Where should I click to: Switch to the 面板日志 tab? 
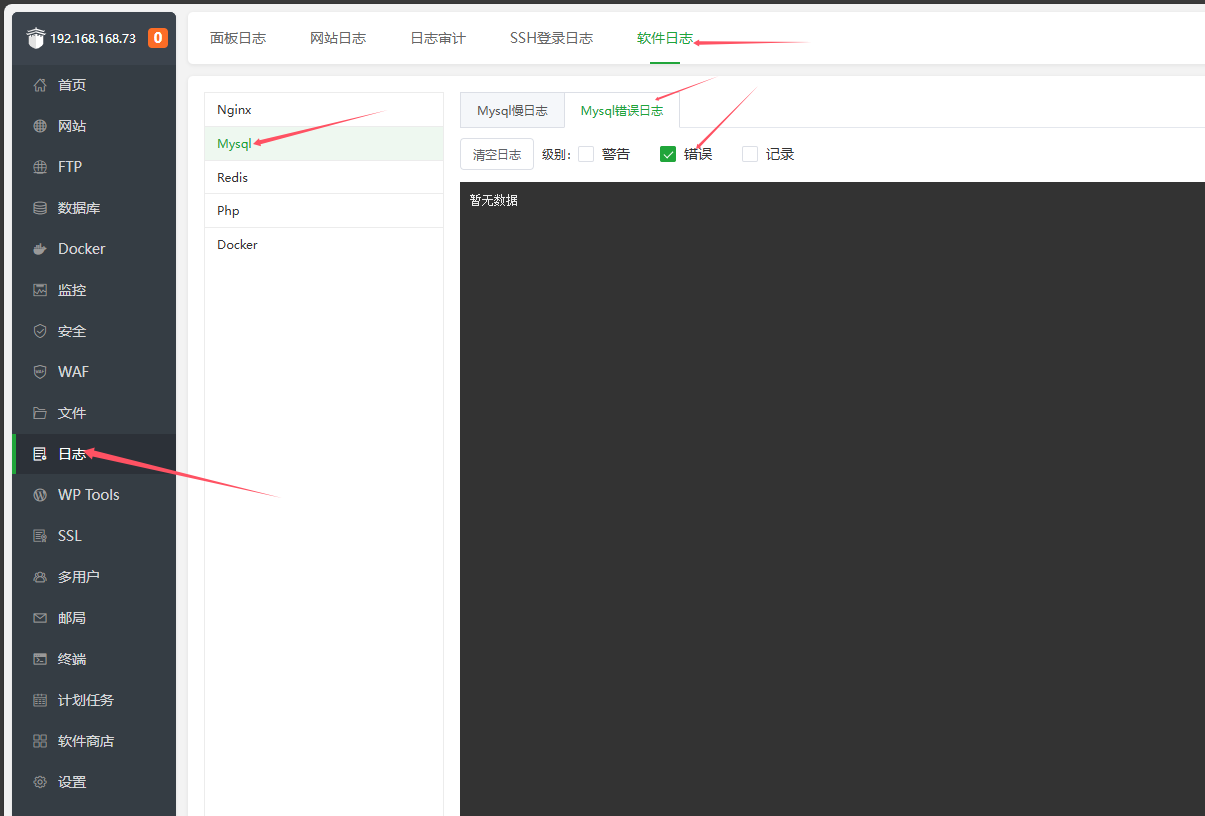238,38
